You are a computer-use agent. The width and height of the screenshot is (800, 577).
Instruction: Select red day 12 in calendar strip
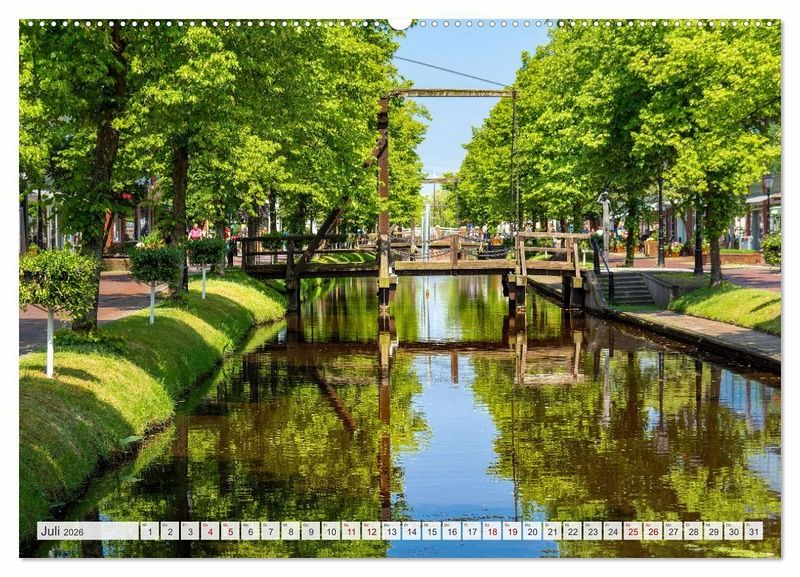[371, 531]
